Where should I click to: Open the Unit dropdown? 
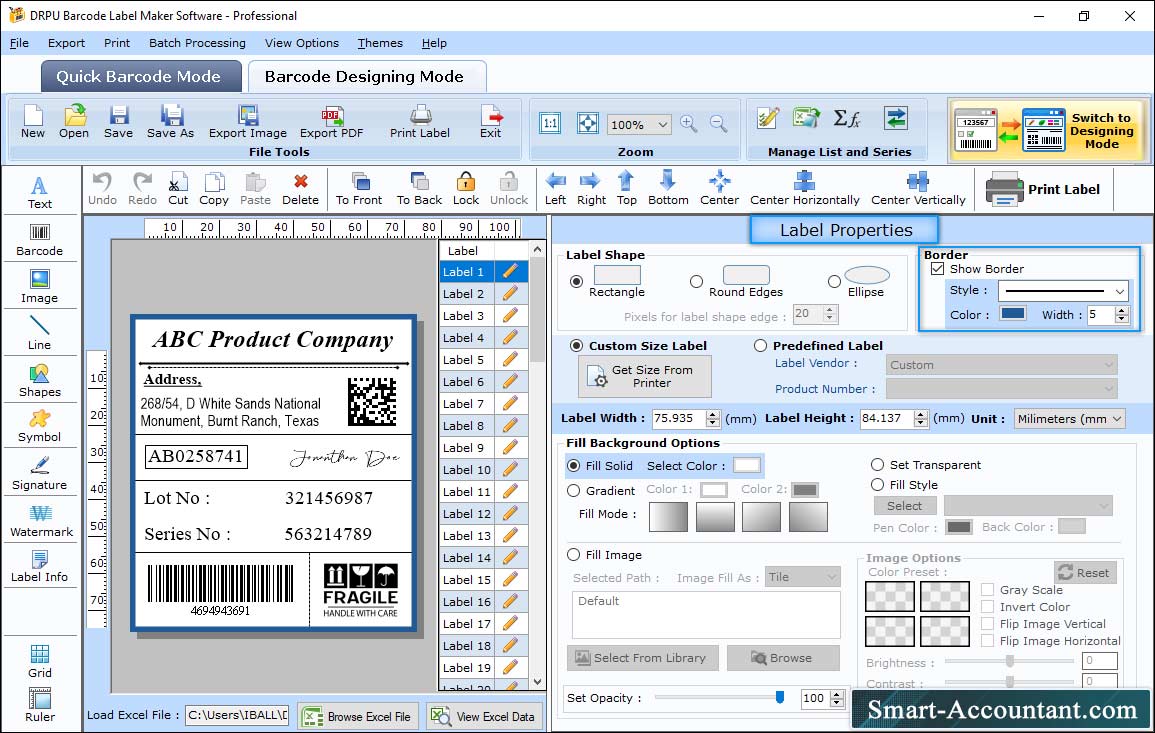[1069, 418]
